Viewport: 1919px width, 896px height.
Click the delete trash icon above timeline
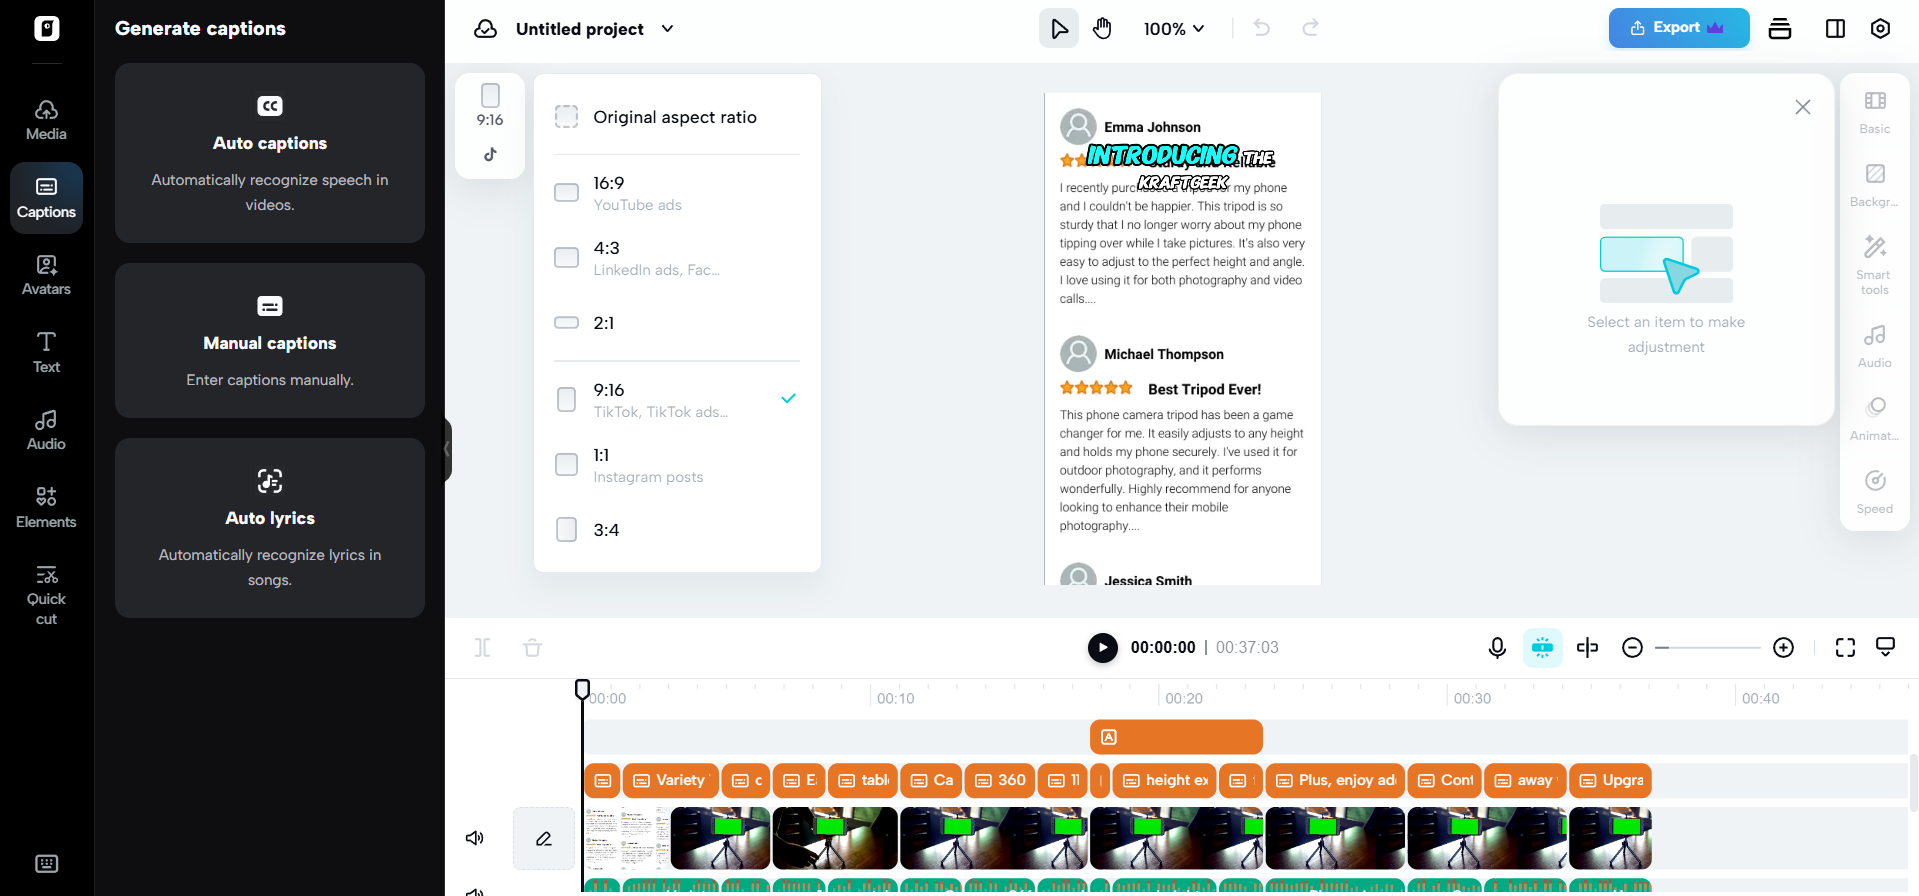coord(533,648)
